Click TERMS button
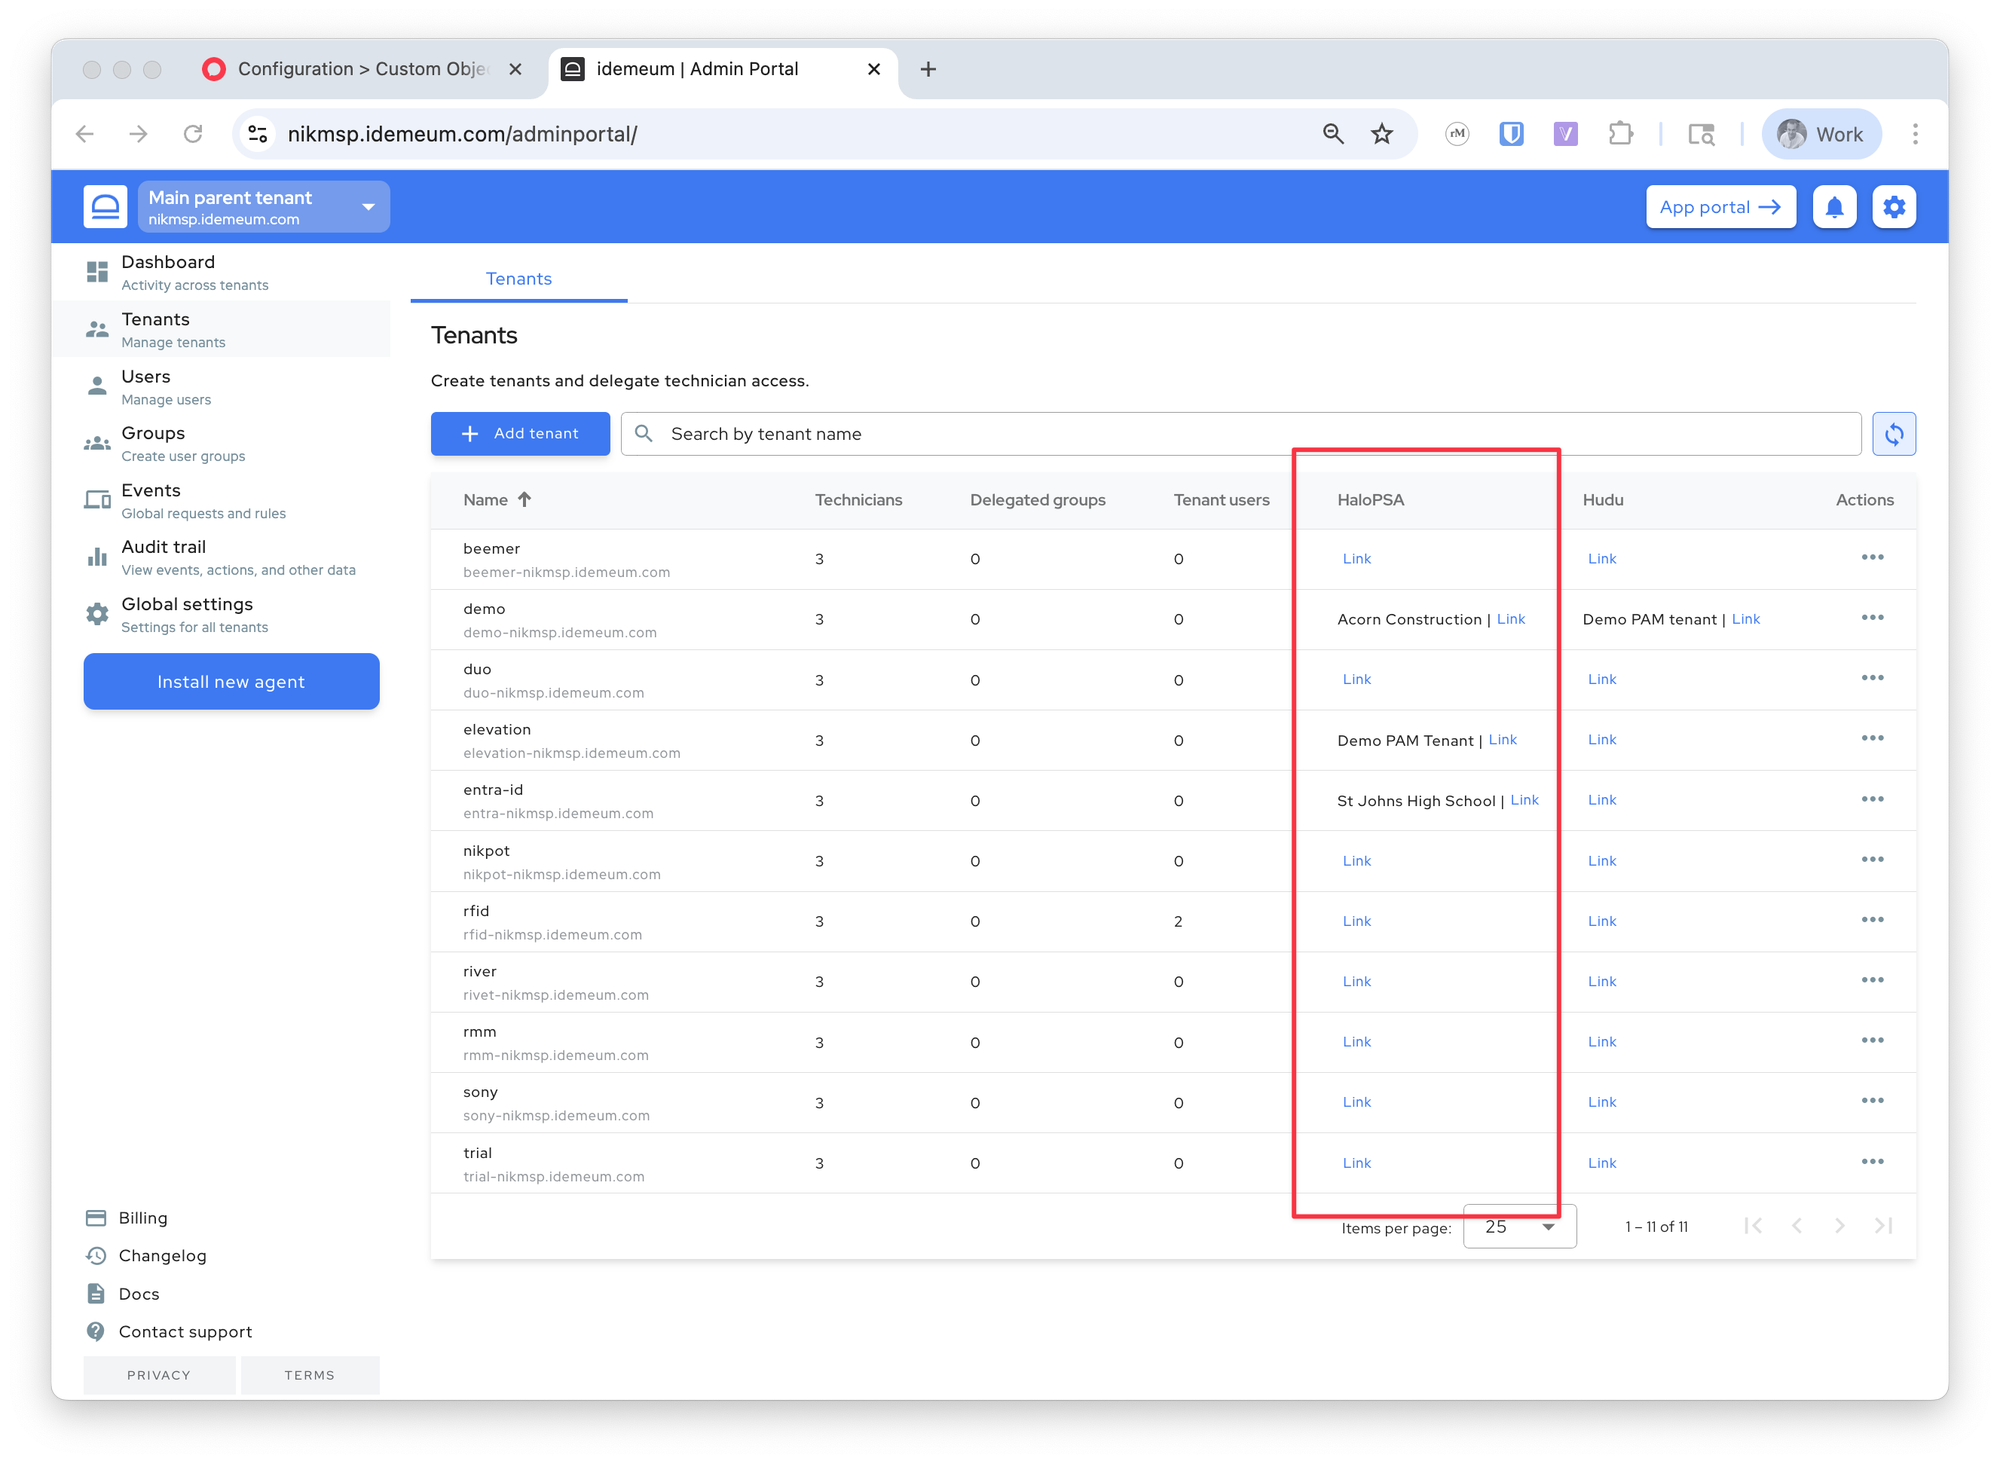The height and width of the screenshot is (1463, 2000). pos(310,1375)
